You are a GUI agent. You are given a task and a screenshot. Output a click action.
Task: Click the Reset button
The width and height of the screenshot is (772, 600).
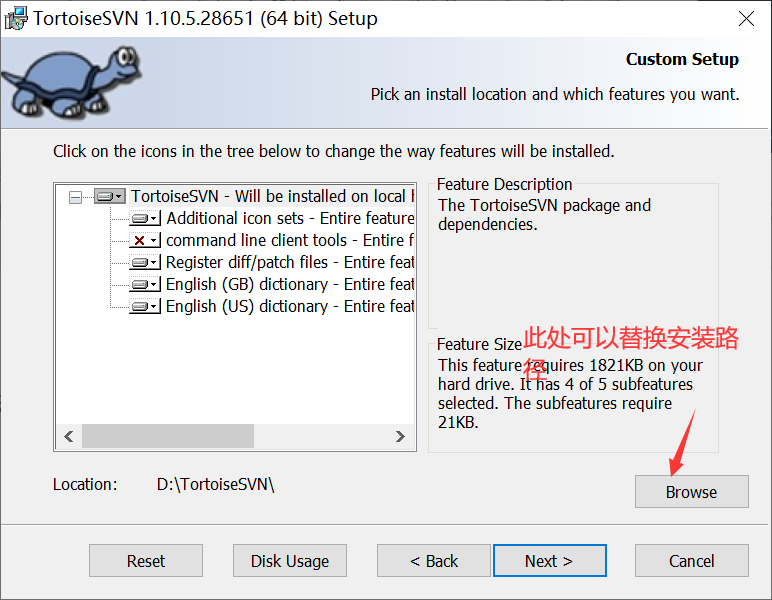click(x=146, y=561)
